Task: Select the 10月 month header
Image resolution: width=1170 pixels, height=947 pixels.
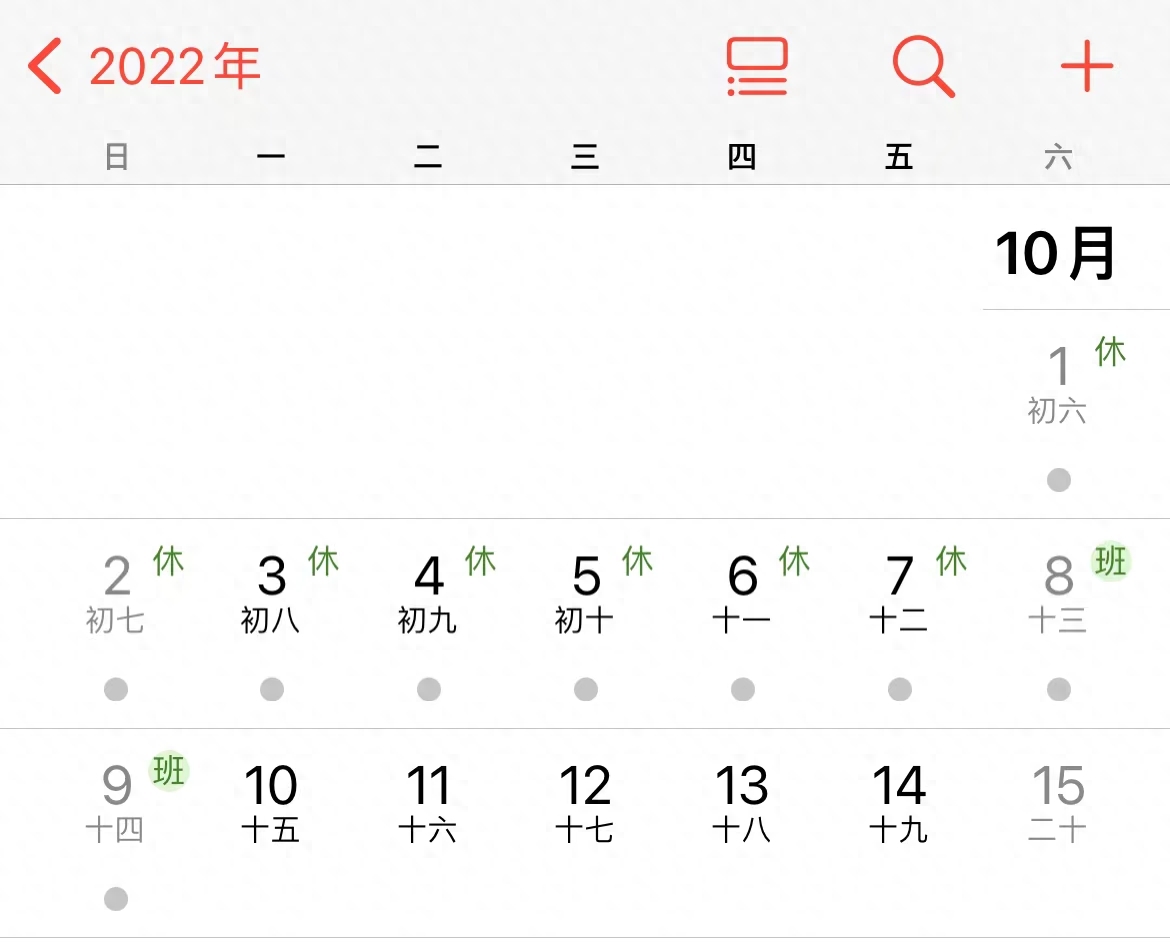Action: click(1056, 254)
